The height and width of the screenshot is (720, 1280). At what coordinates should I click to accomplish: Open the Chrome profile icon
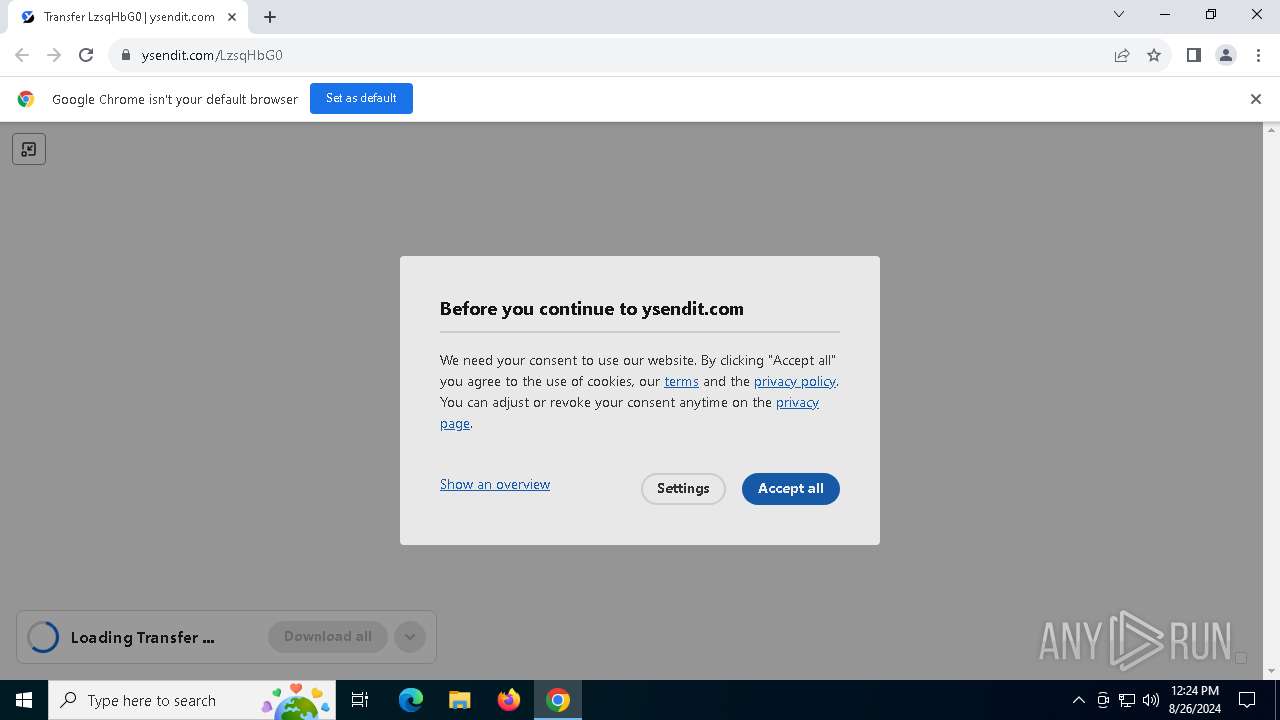point(1226,55)
